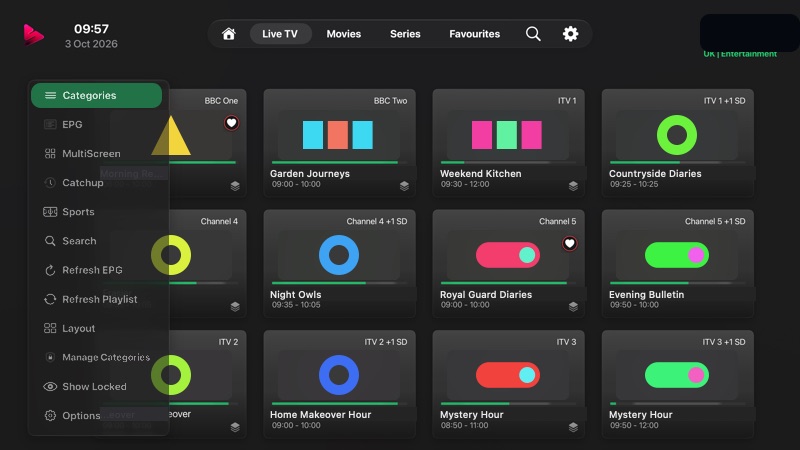Click the MultiScreen grid icon in sidebar
Image resolution: width=800 pixels, height=450 pixels.
pos(50,153)
